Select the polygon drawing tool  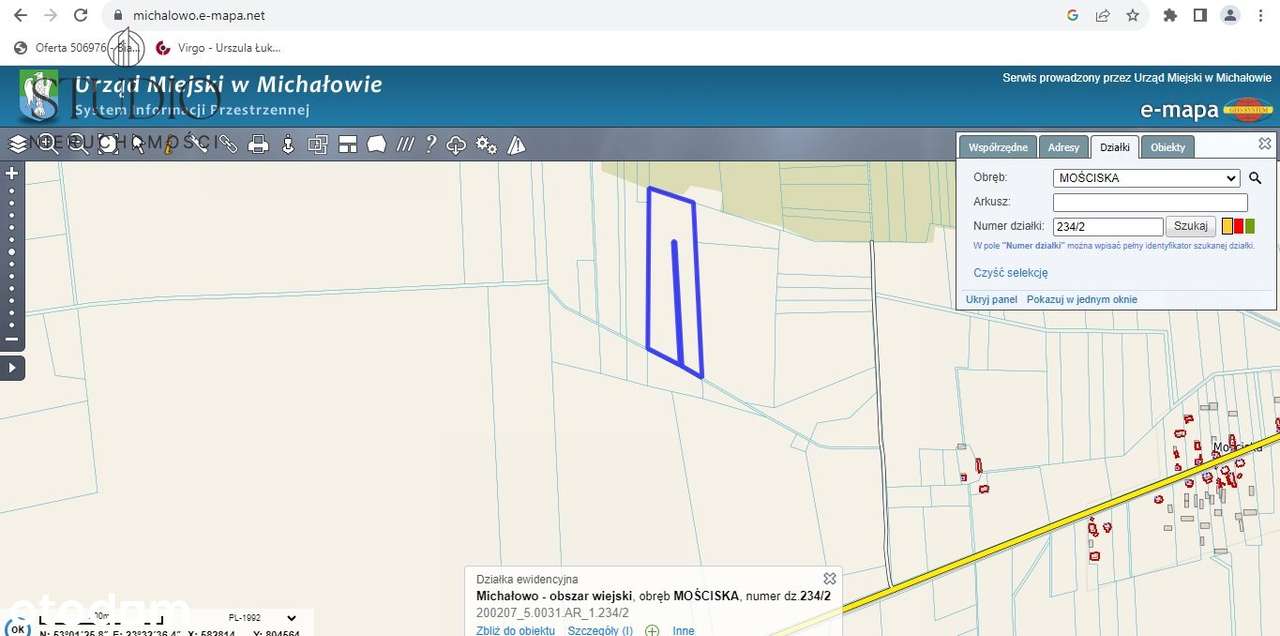pos(377,145)
